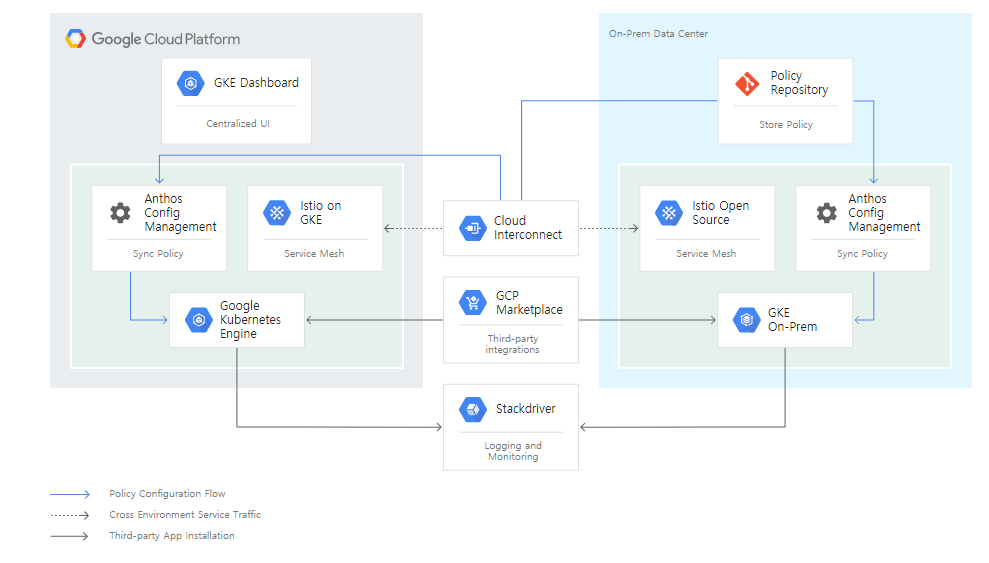Click the gear icon of On-Prem Anthos Config Management
This screenshot has height=563, width=989.
tap(826, 212)
